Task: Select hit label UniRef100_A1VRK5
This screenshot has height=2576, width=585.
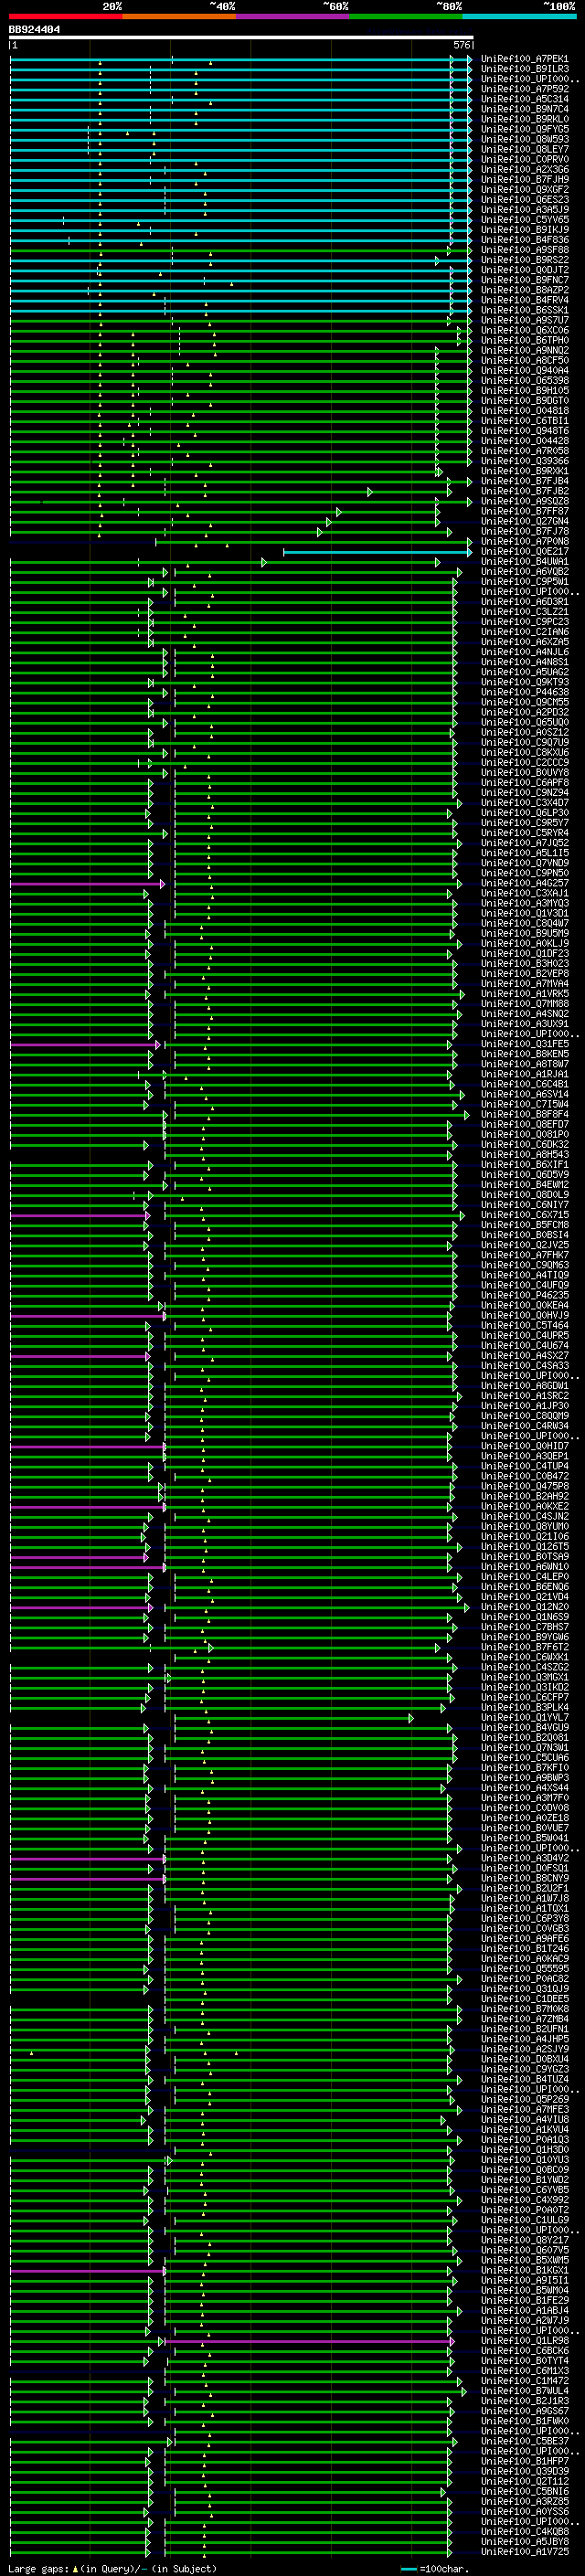Action: (x=524, y=994)
